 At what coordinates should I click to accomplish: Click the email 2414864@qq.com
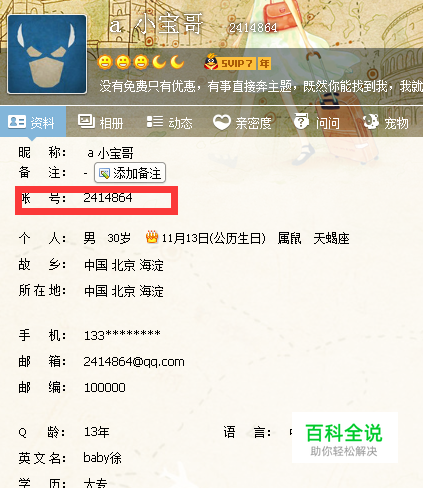coord(134,362)
